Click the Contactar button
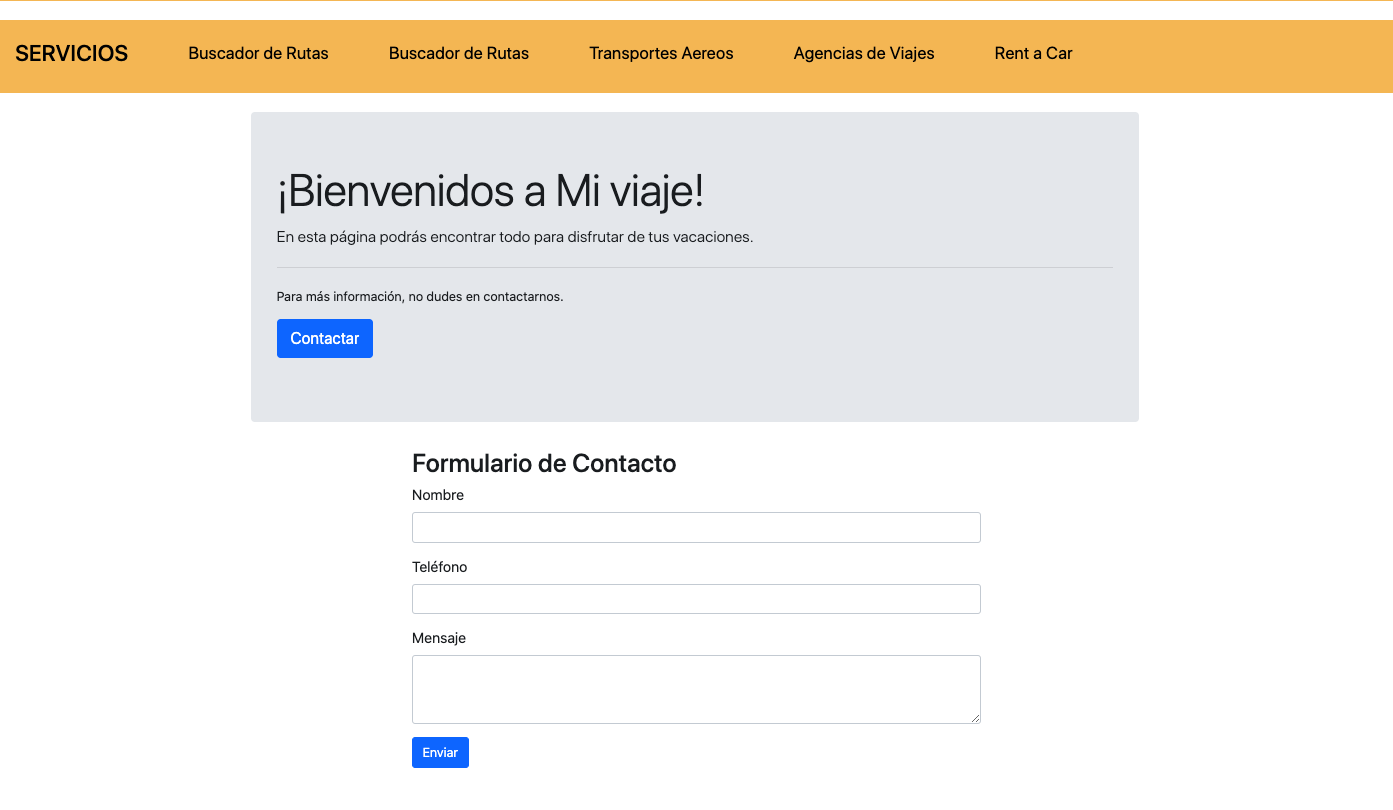Screen dimensions: 1393x810 (x=324, y=338)
